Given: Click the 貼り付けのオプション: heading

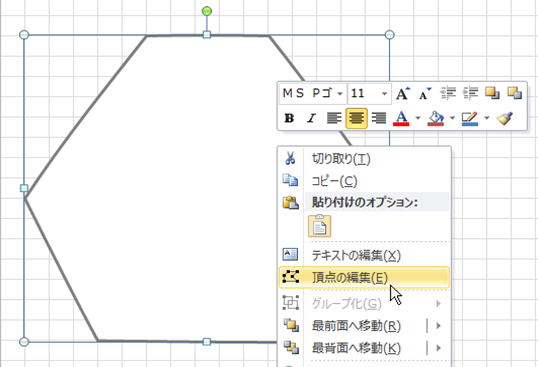Looking at the screenshot, I should (365, 202).
